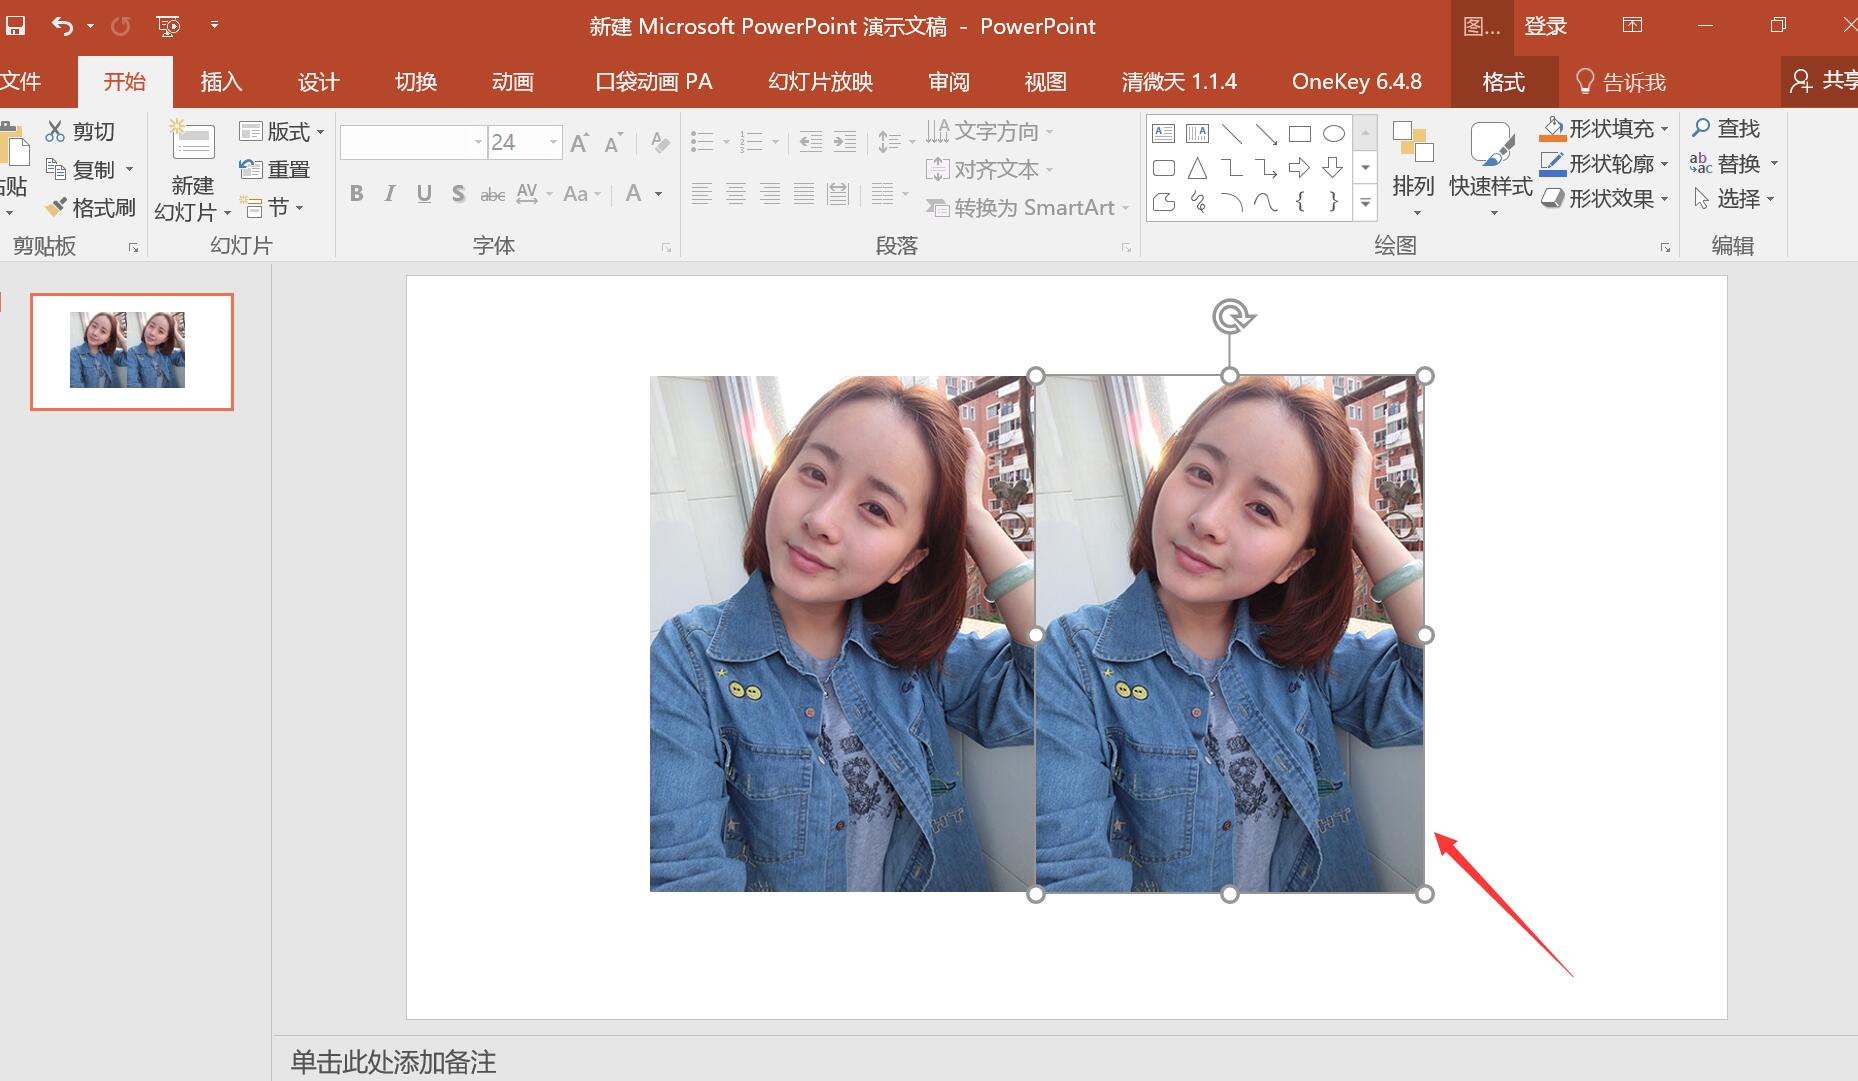Viewport: 1858px width, 1081px height.
Task: Click the Undo arrow icon
Action: coord(63,25)
